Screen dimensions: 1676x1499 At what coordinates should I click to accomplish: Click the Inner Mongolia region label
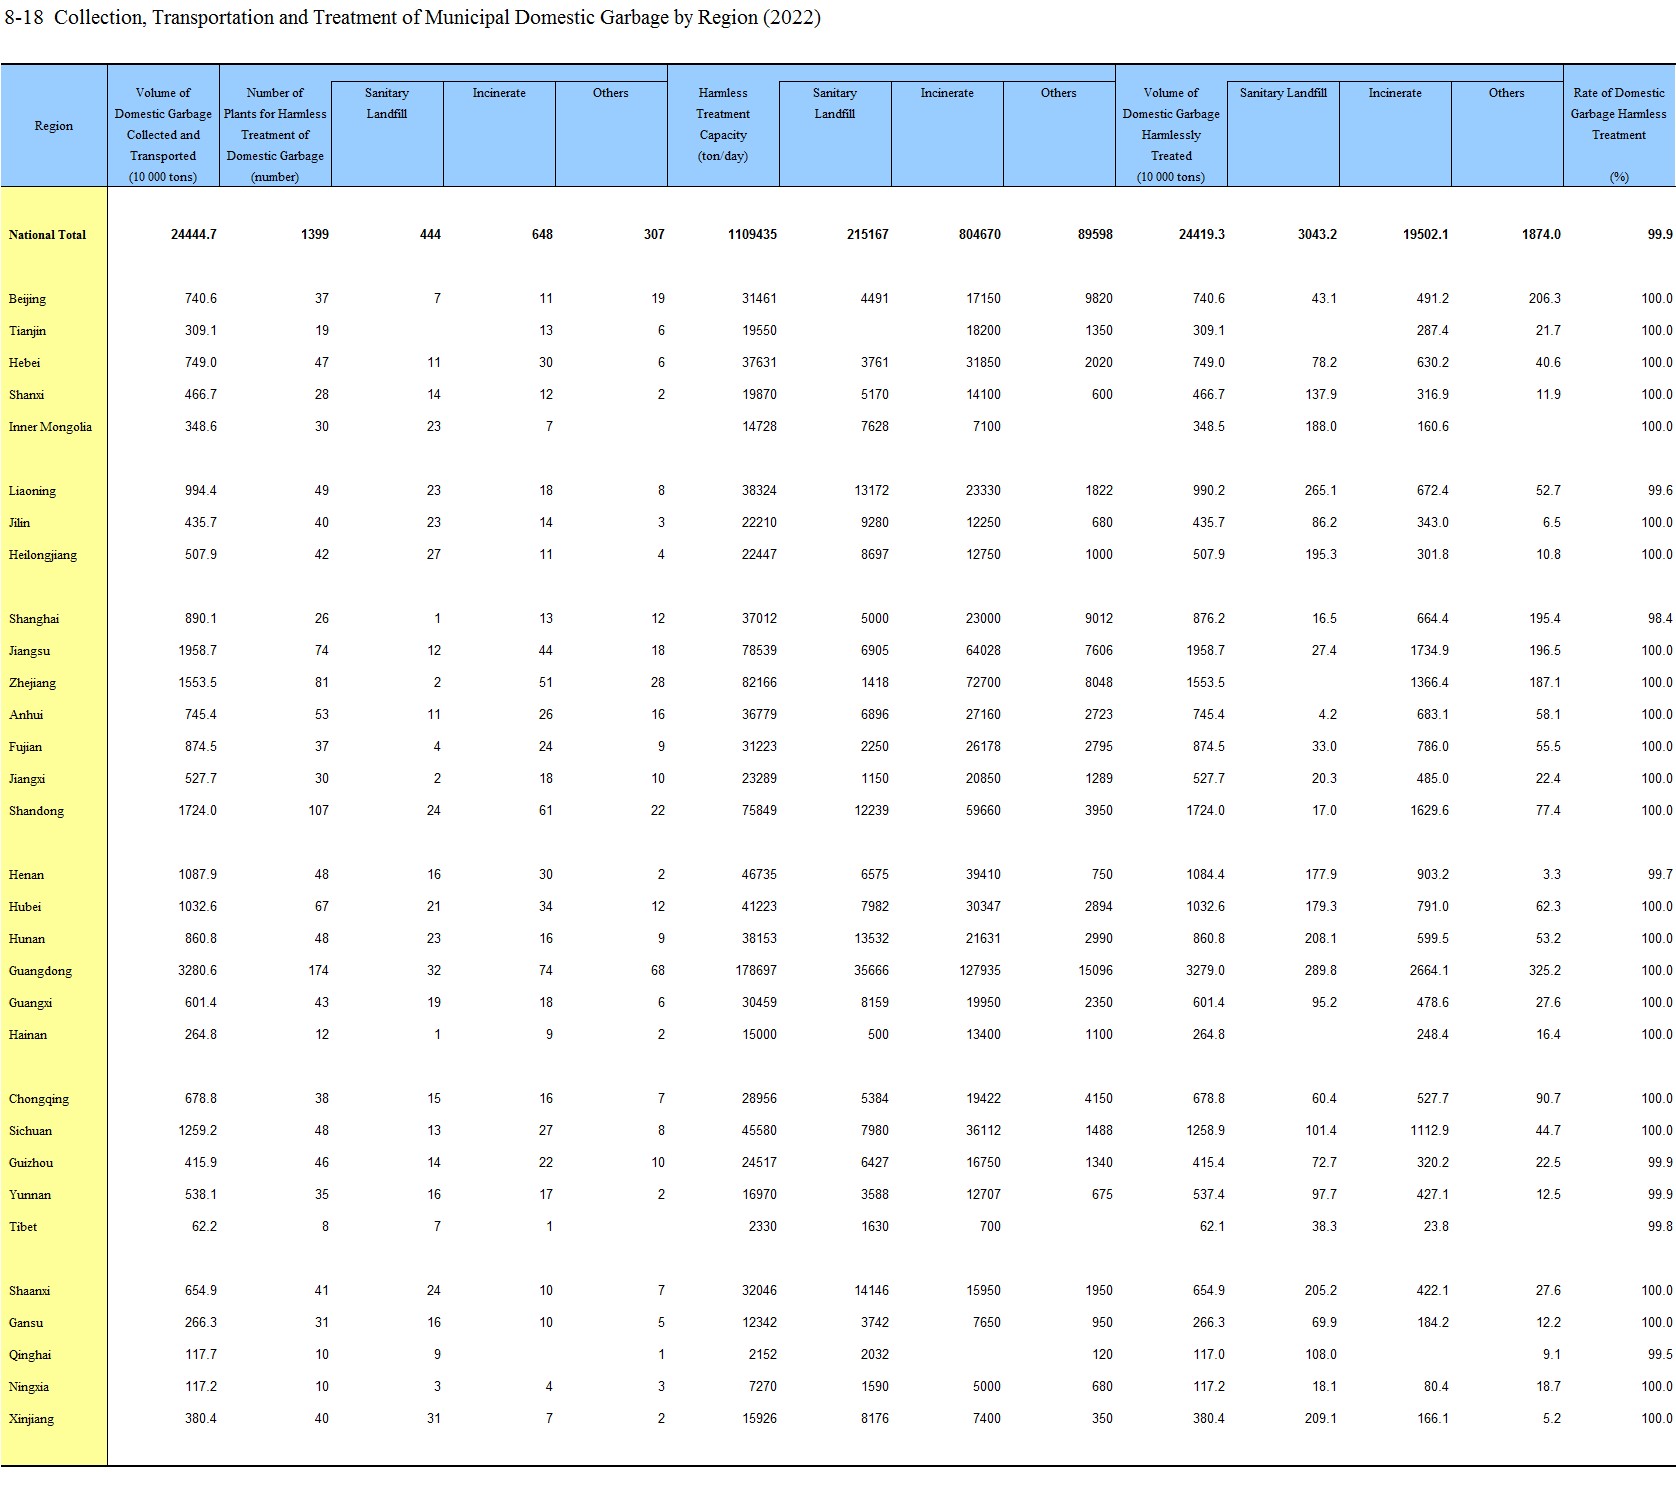(50, 427)
